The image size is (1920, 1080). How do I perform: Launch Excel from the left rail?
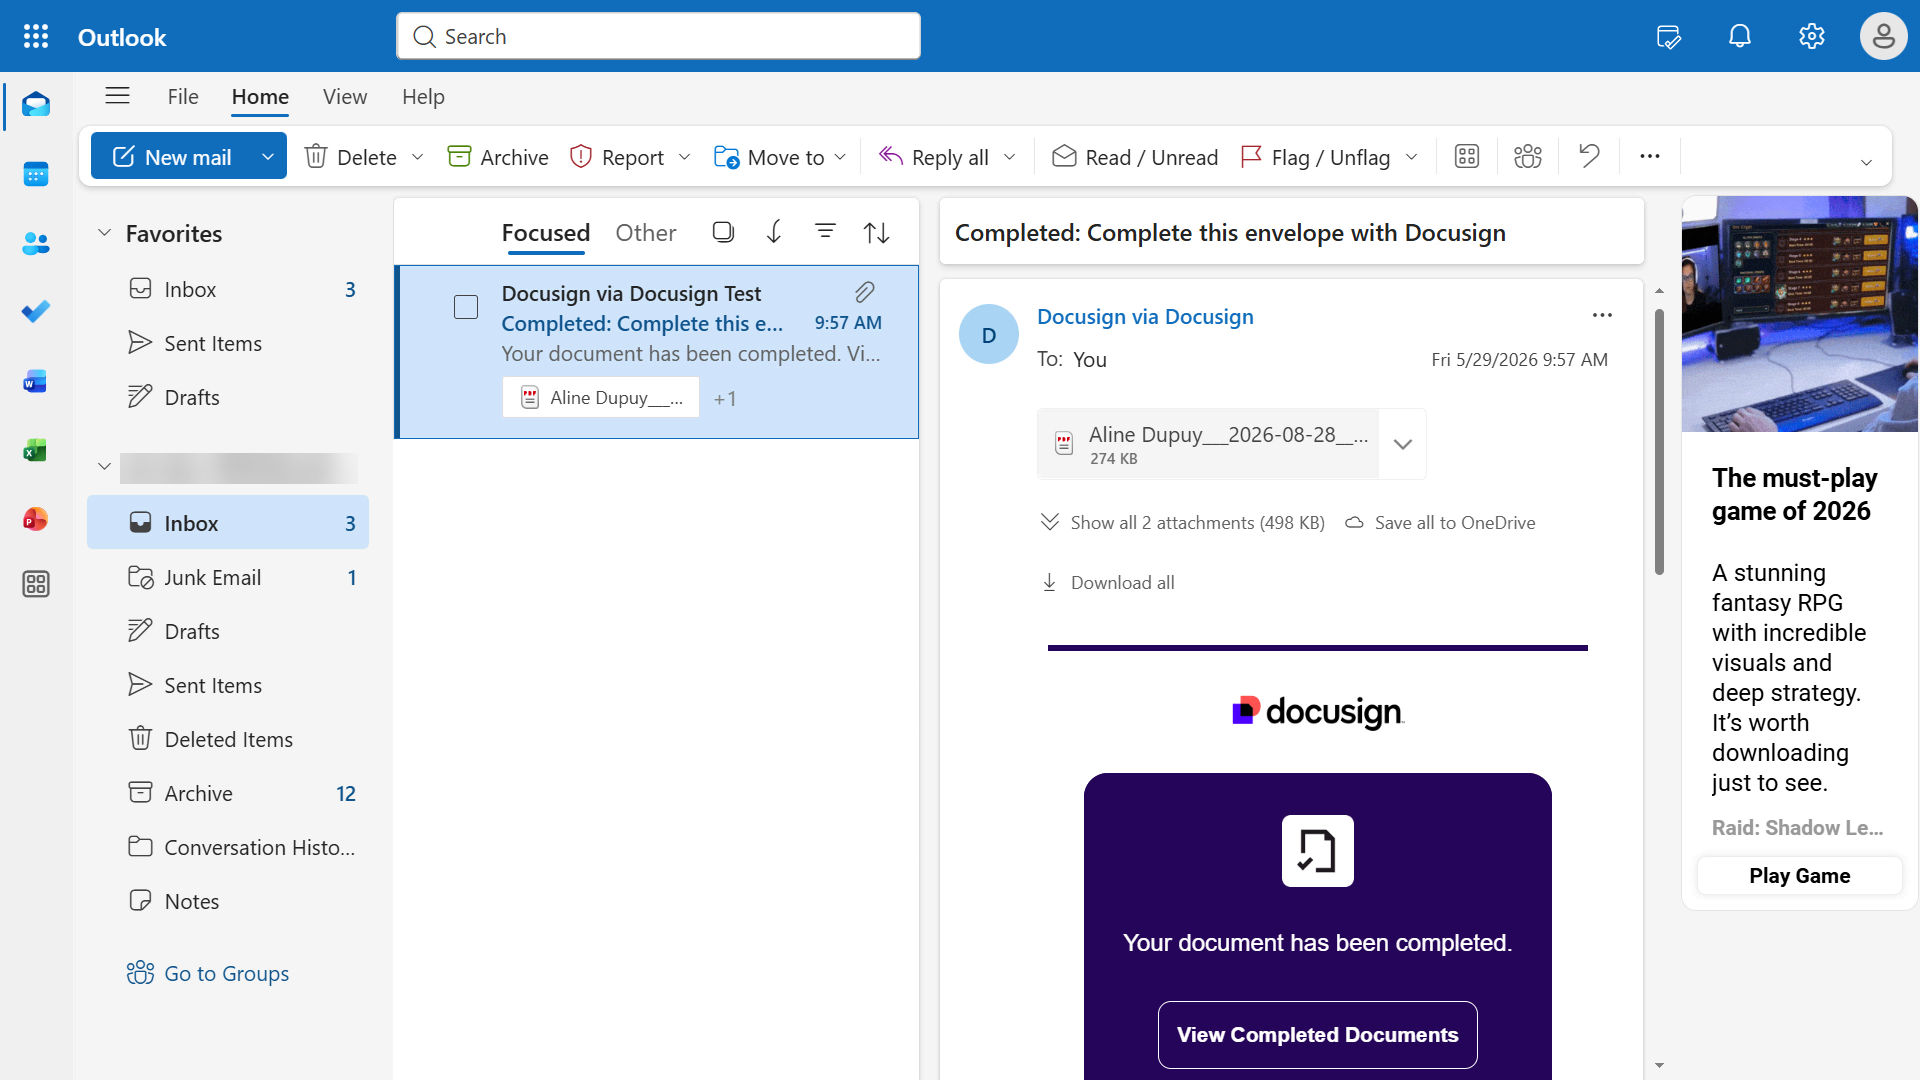(x=36, y=450)
